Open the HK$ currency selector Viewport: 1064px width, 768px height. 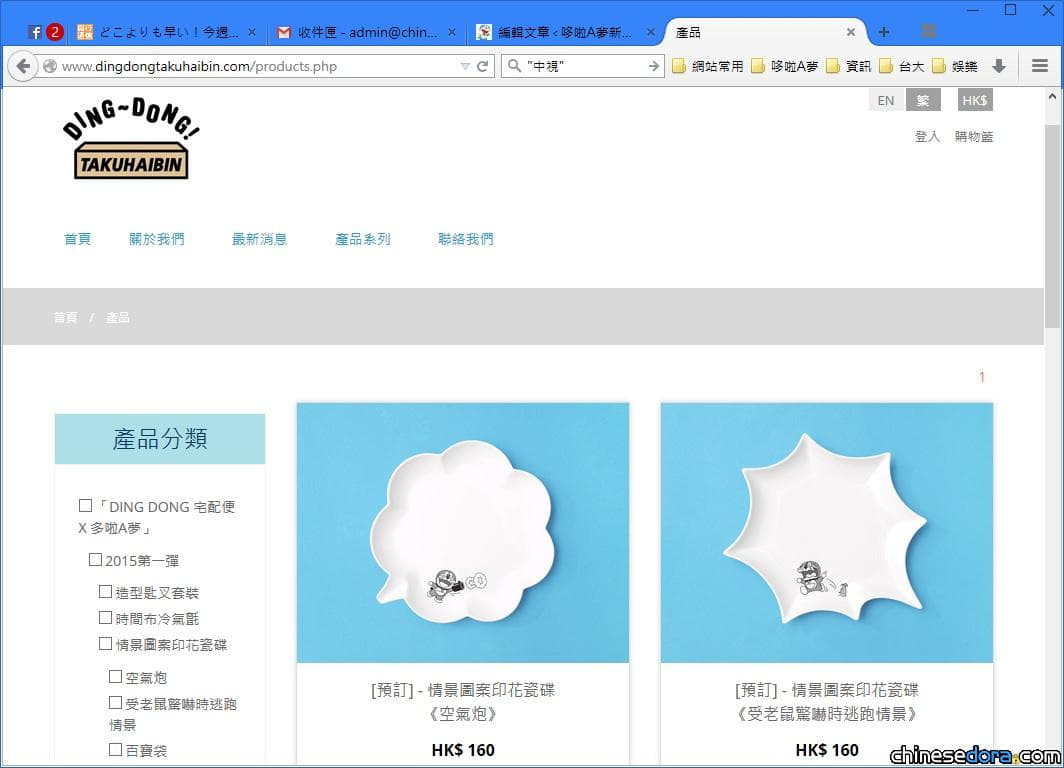(974, 100)
